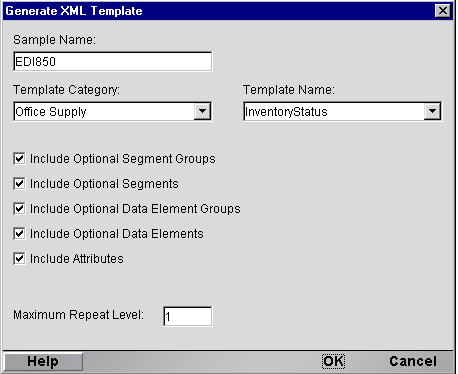Uncheck Include Optional Data Element Groups
Viewport: 458px width, 374px height.
[19, 209]
